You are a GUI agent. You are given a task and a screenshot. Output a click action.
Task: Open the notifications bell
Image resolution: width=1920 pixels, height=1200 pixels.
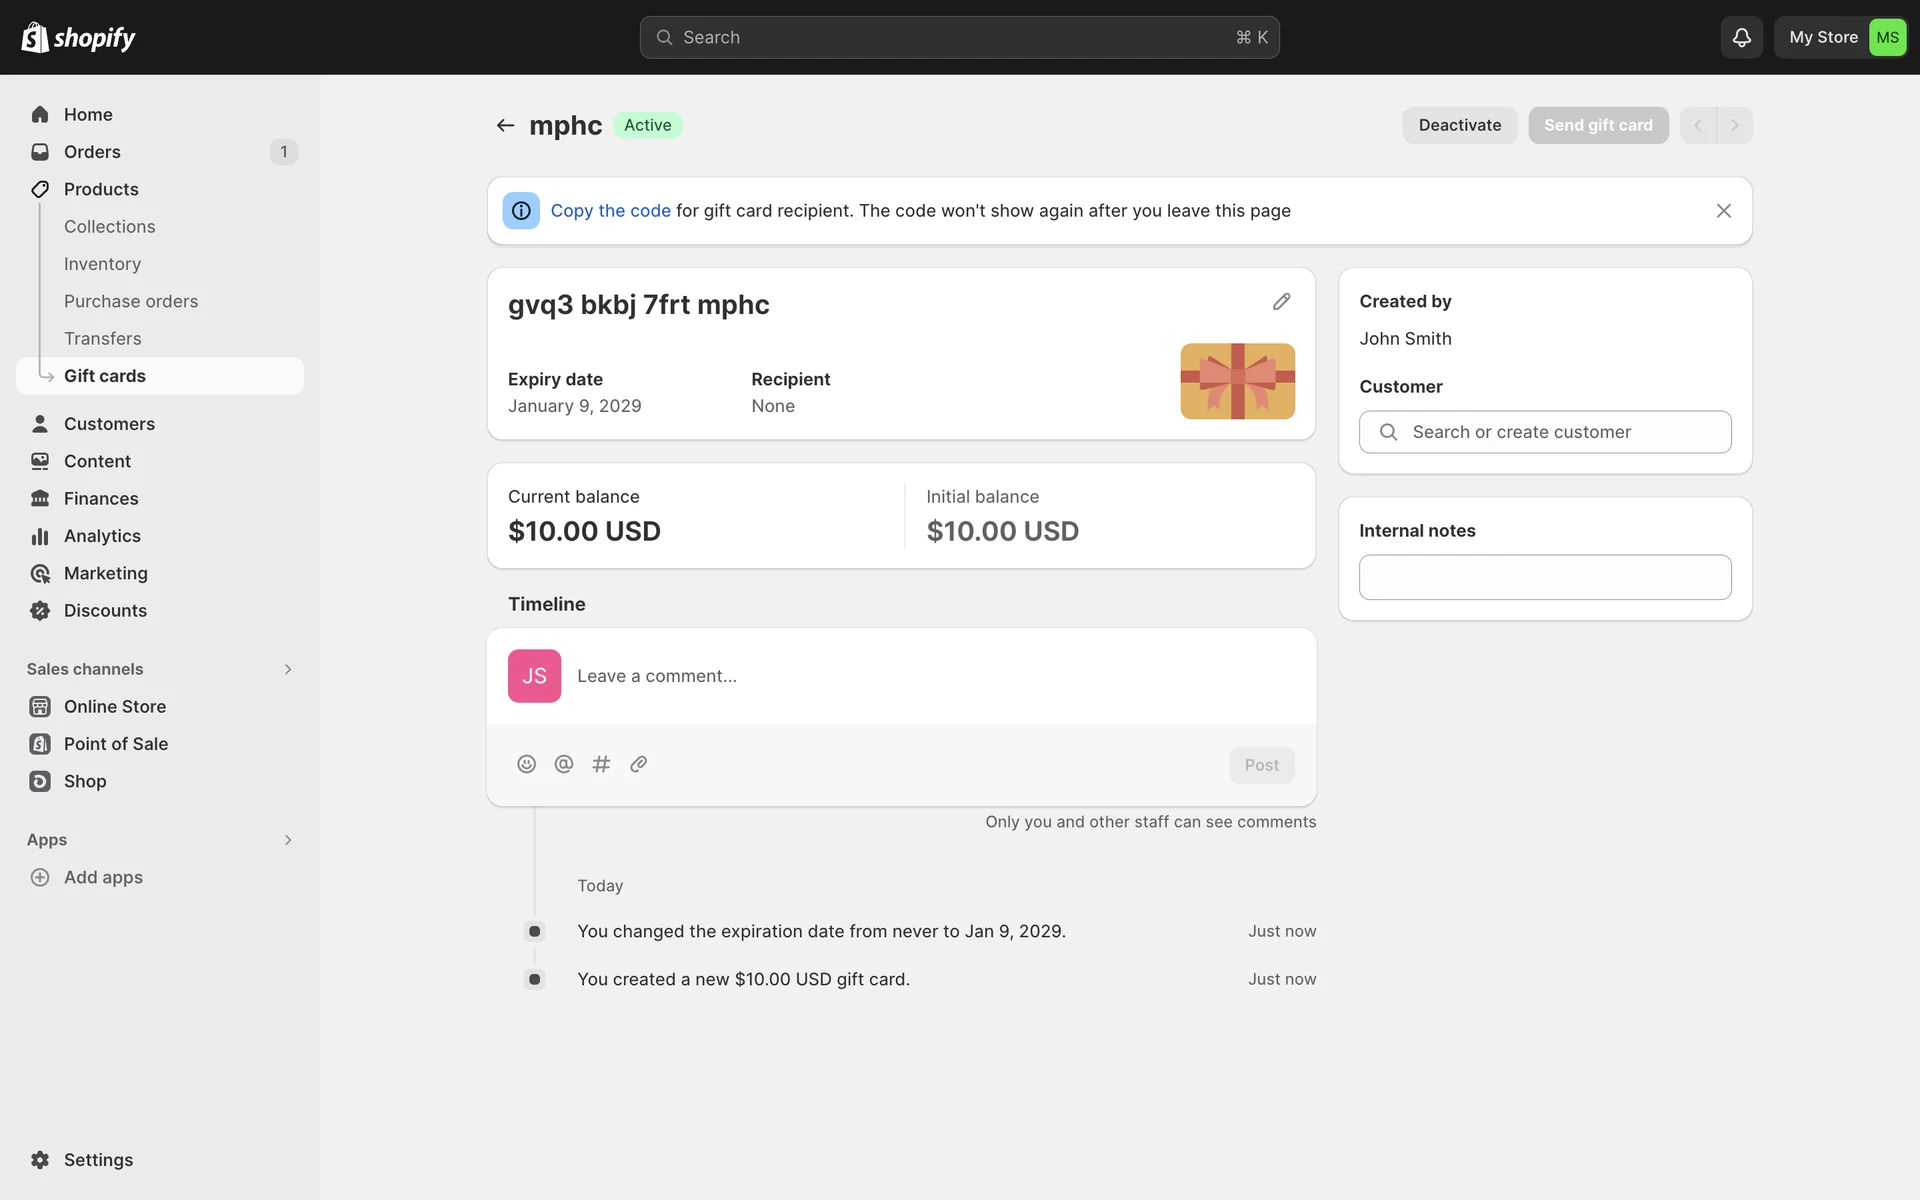click(1741, 37)
